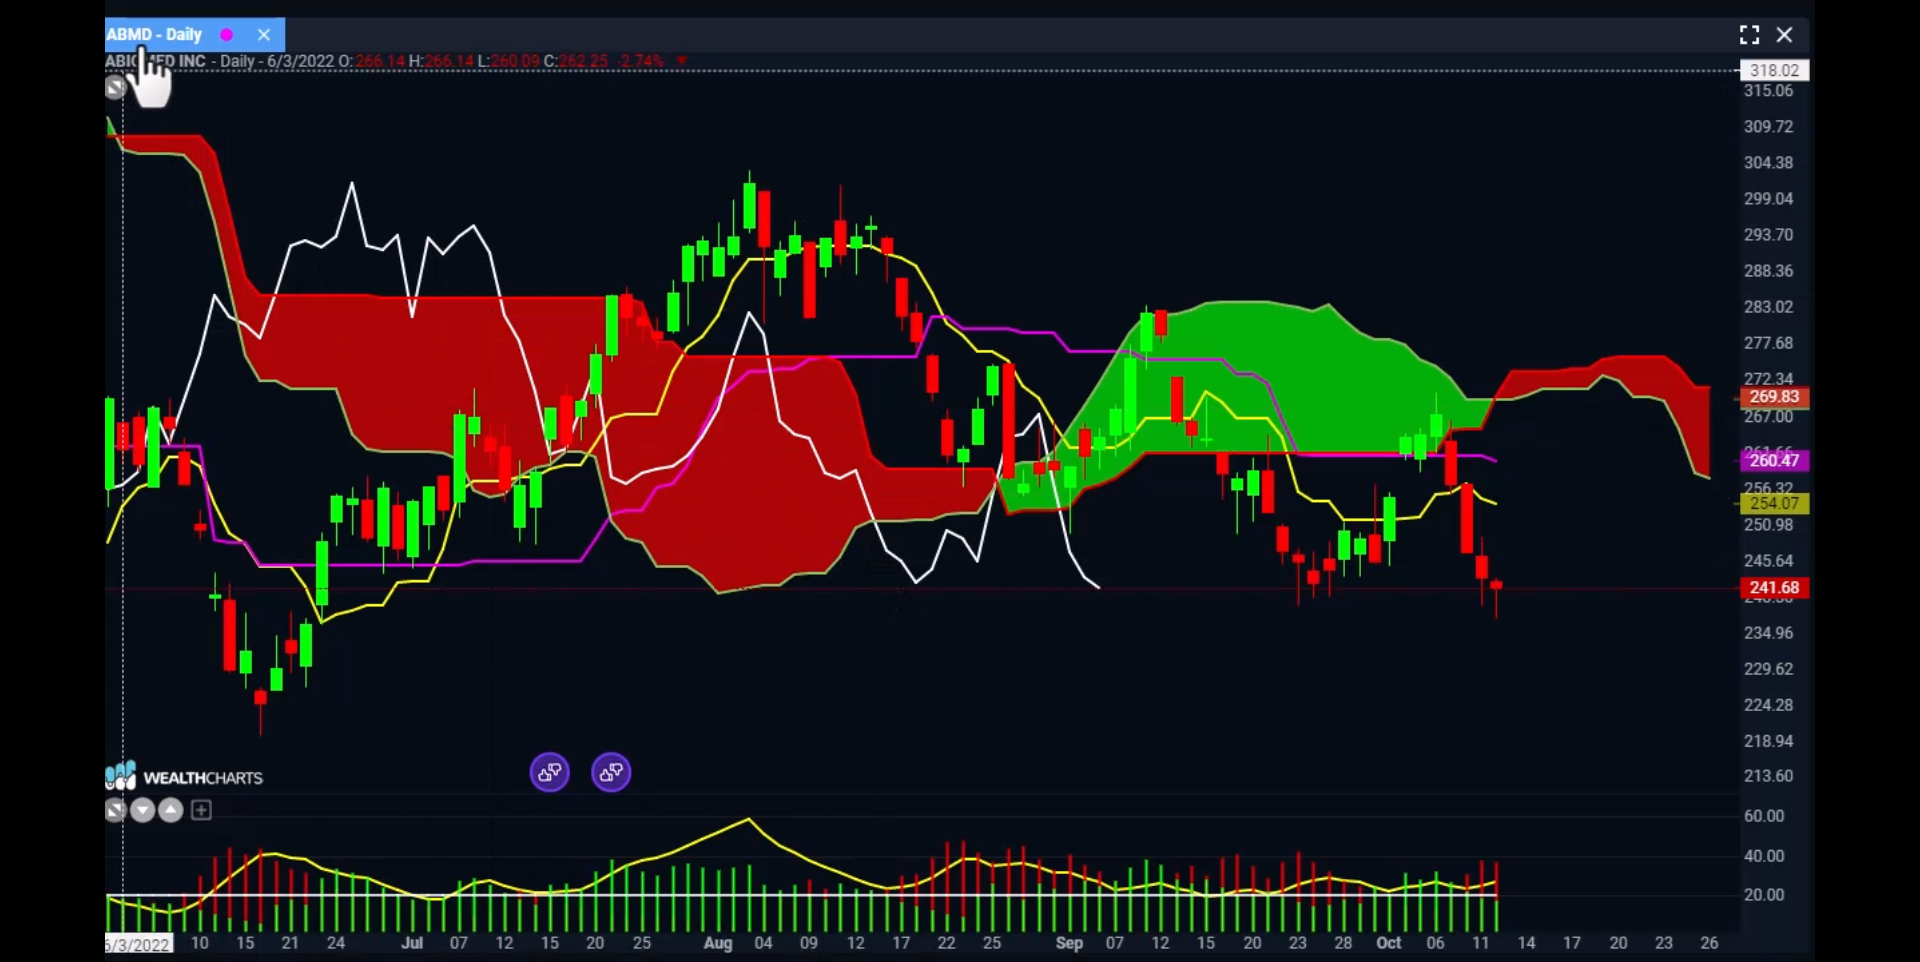This screenshot has height=962, width=1920.
Task: Click the resize icon on the price pane
Action: [x=115, y=88]
